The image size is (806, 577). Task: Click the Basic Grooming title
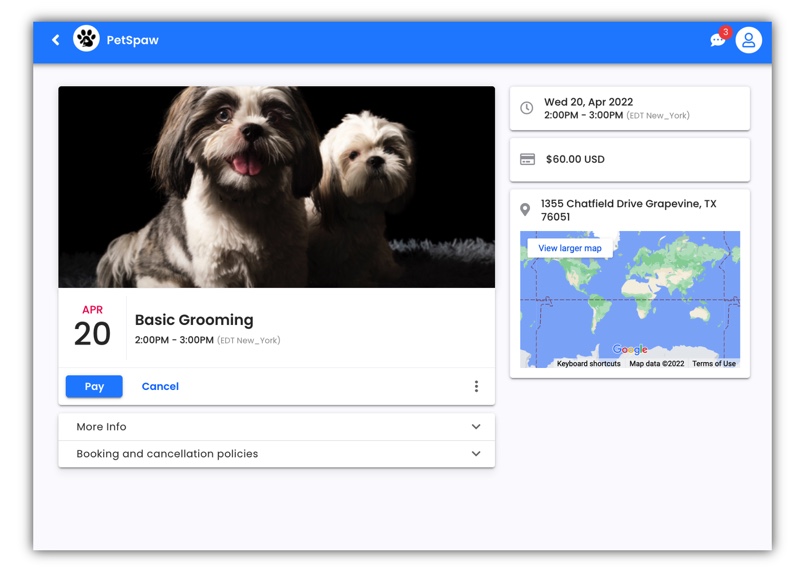pos(194,320)
